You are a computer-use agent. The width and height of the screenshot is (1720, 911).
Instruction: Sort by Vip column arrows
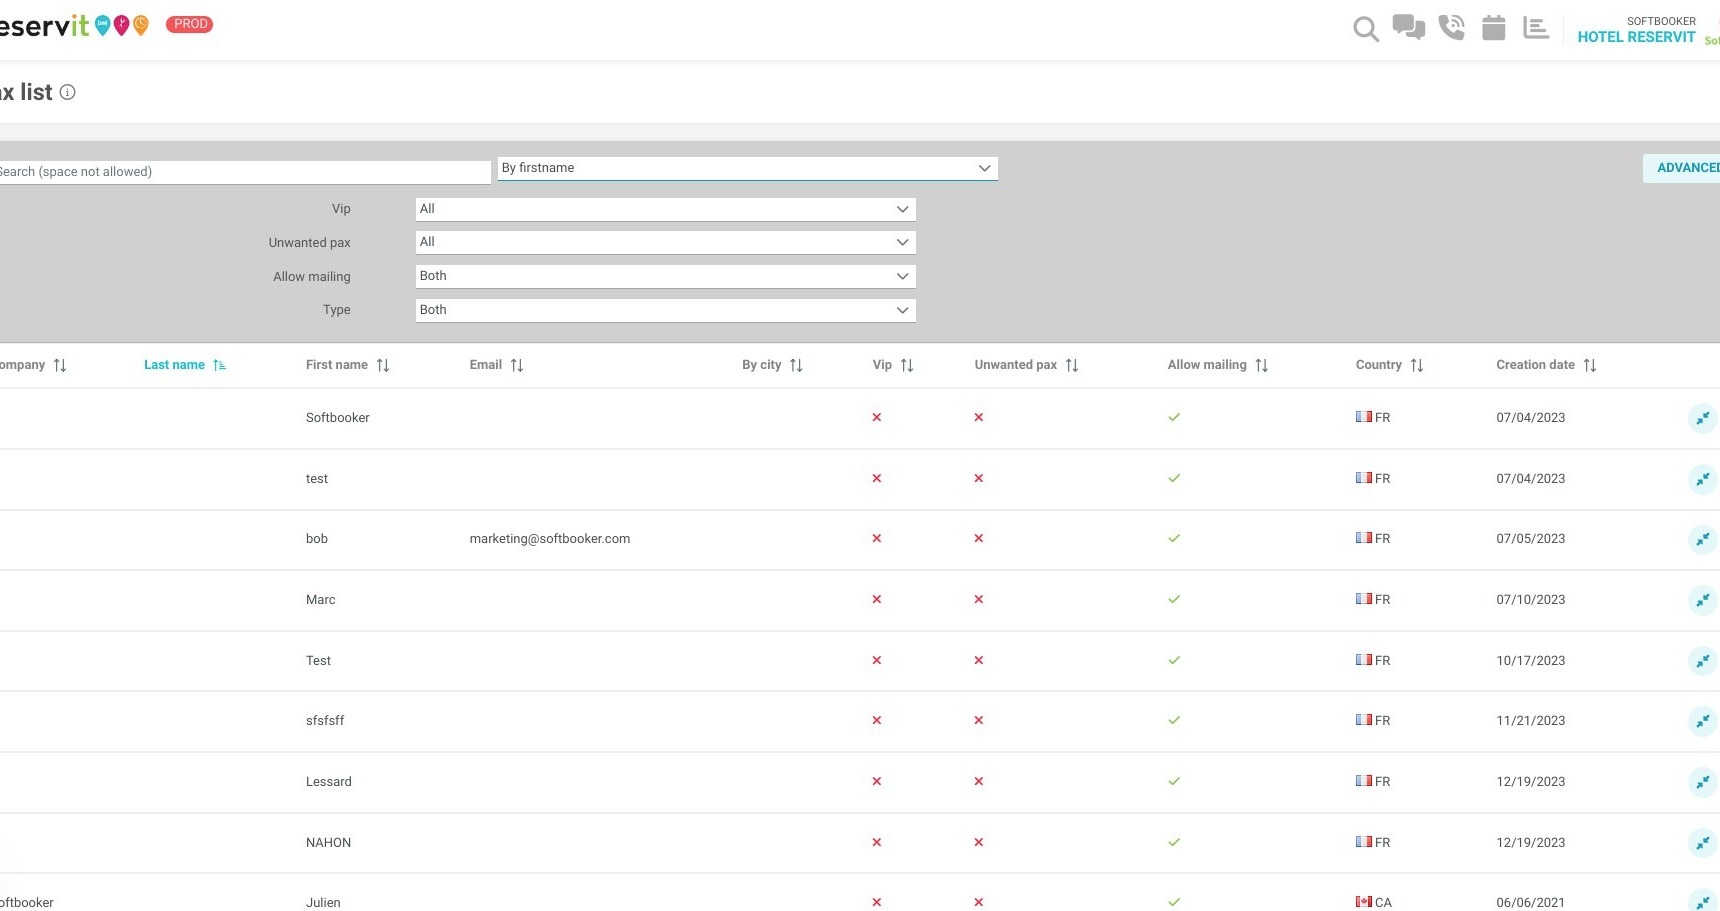pyautogui.click(x=907, y=365)
